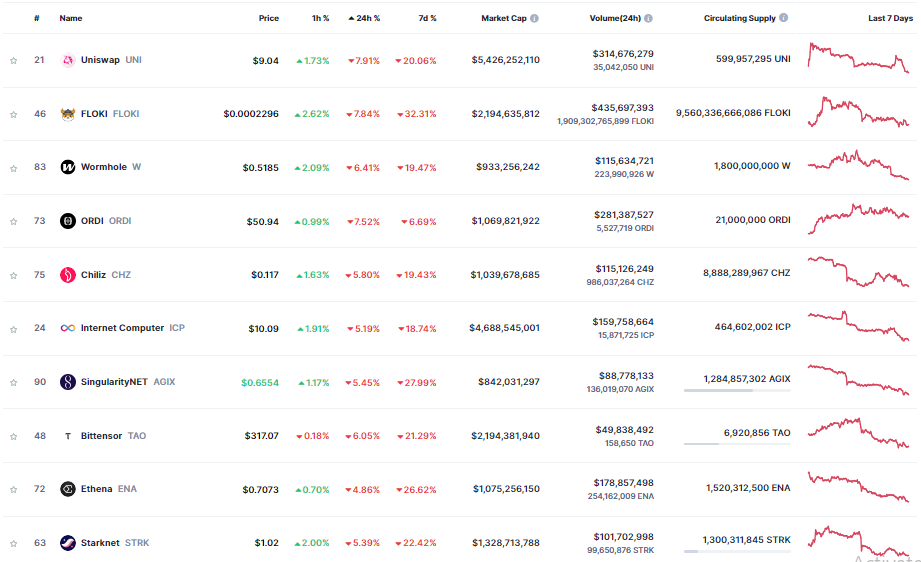This screenshot has height=562, width=921.
Task: Star Uniswap to add to watchlist
Action: 14,60
